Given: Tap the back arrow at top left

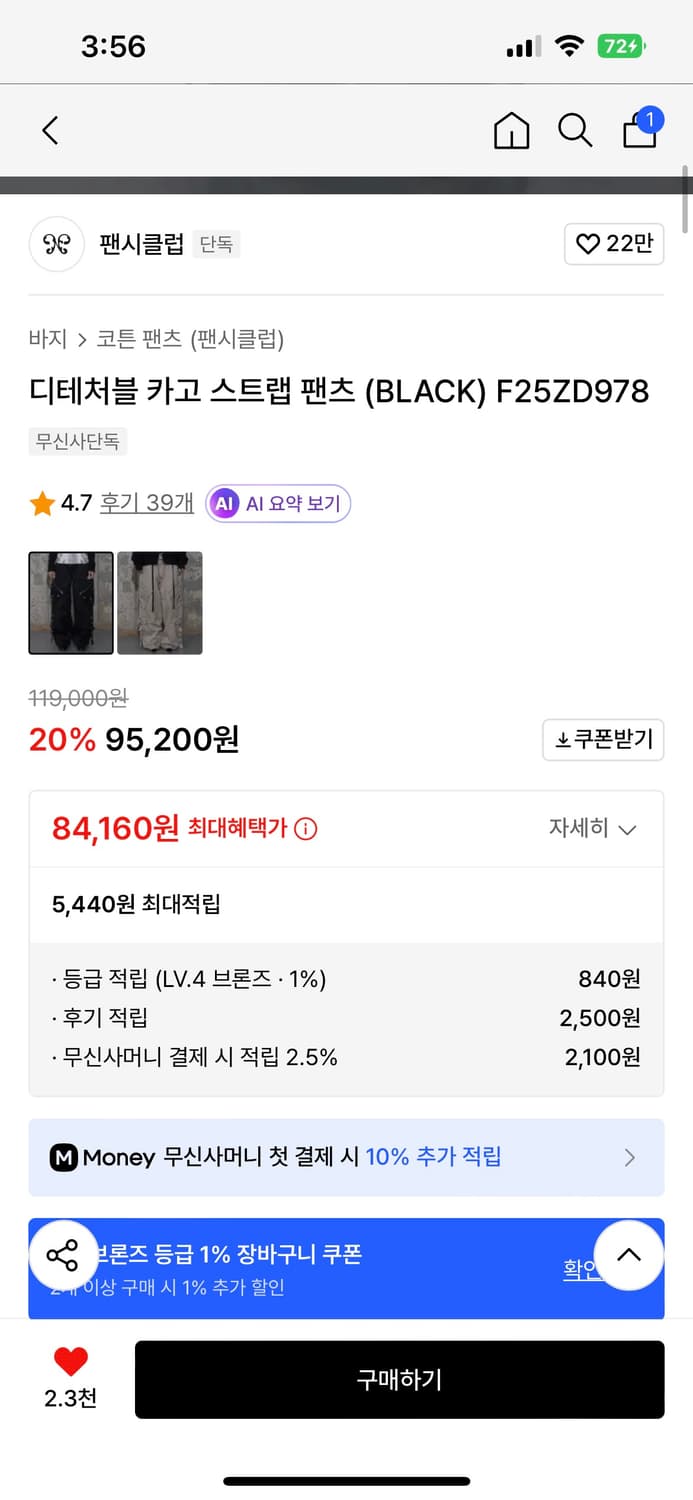Looking at the screenshot, I should [x=50, y=130].
